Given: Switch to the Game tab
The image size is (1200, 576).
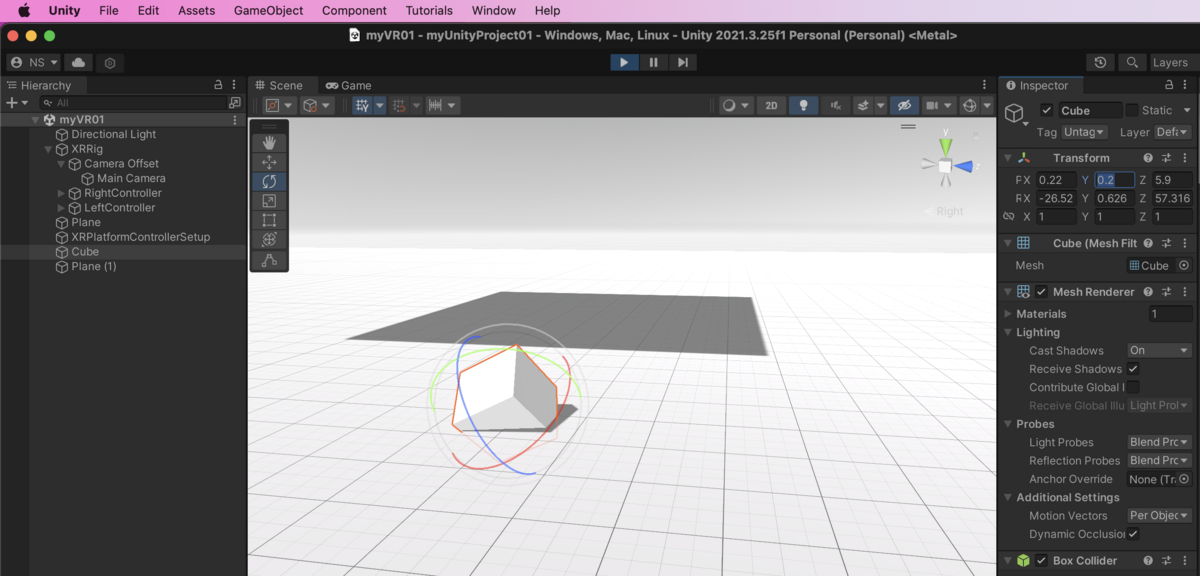Looking at the screenshot, I should pos(348,85).
